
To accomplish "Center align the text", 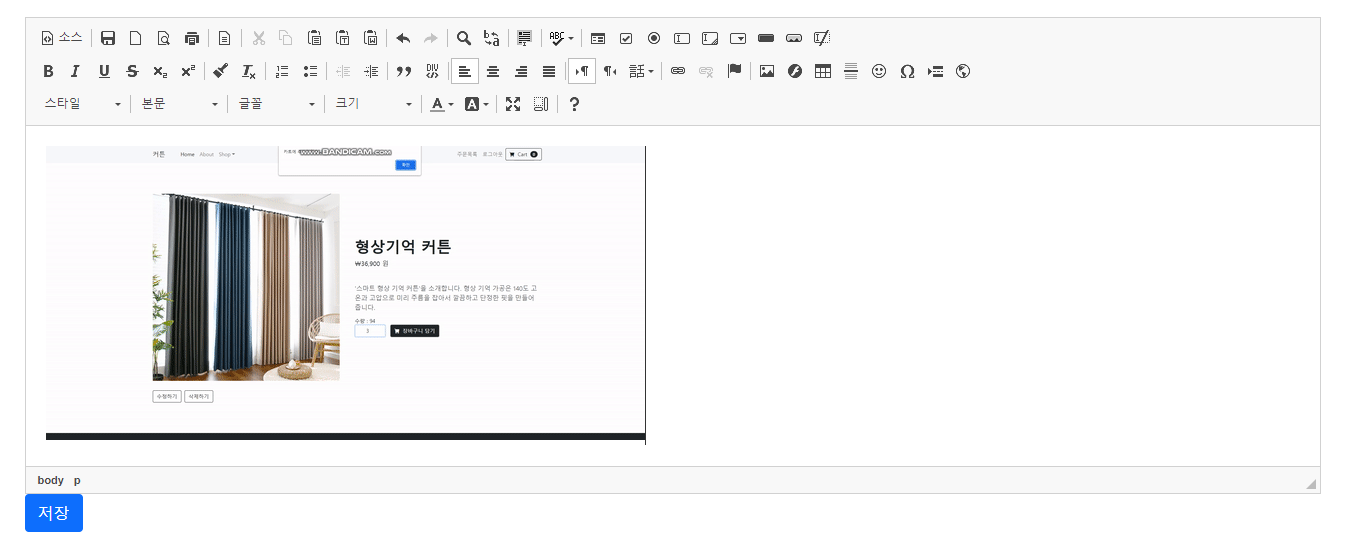I will pyautogui.click(x=493, y=71).
